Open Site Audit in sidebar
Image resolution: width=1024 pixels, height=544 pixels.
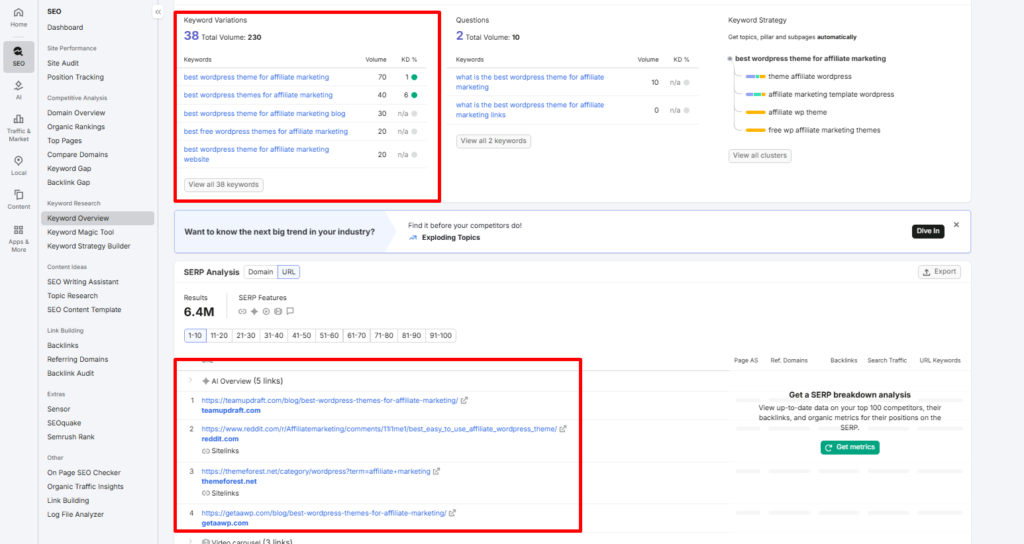point(63,63)
